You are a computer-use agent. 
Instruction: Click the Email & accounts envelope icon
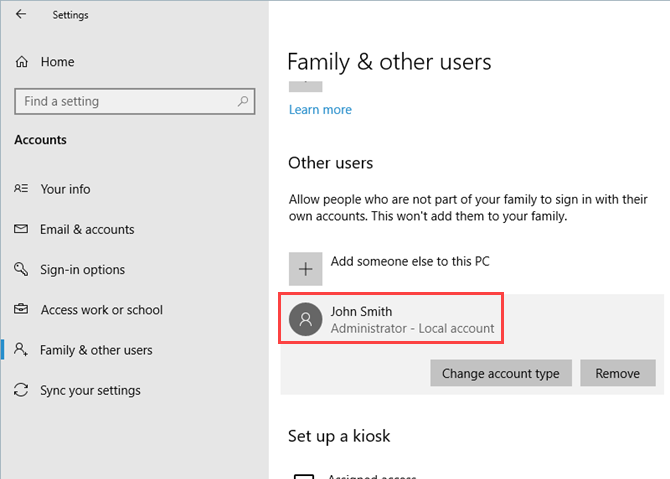pyautogui.click(x=21, y=229)
